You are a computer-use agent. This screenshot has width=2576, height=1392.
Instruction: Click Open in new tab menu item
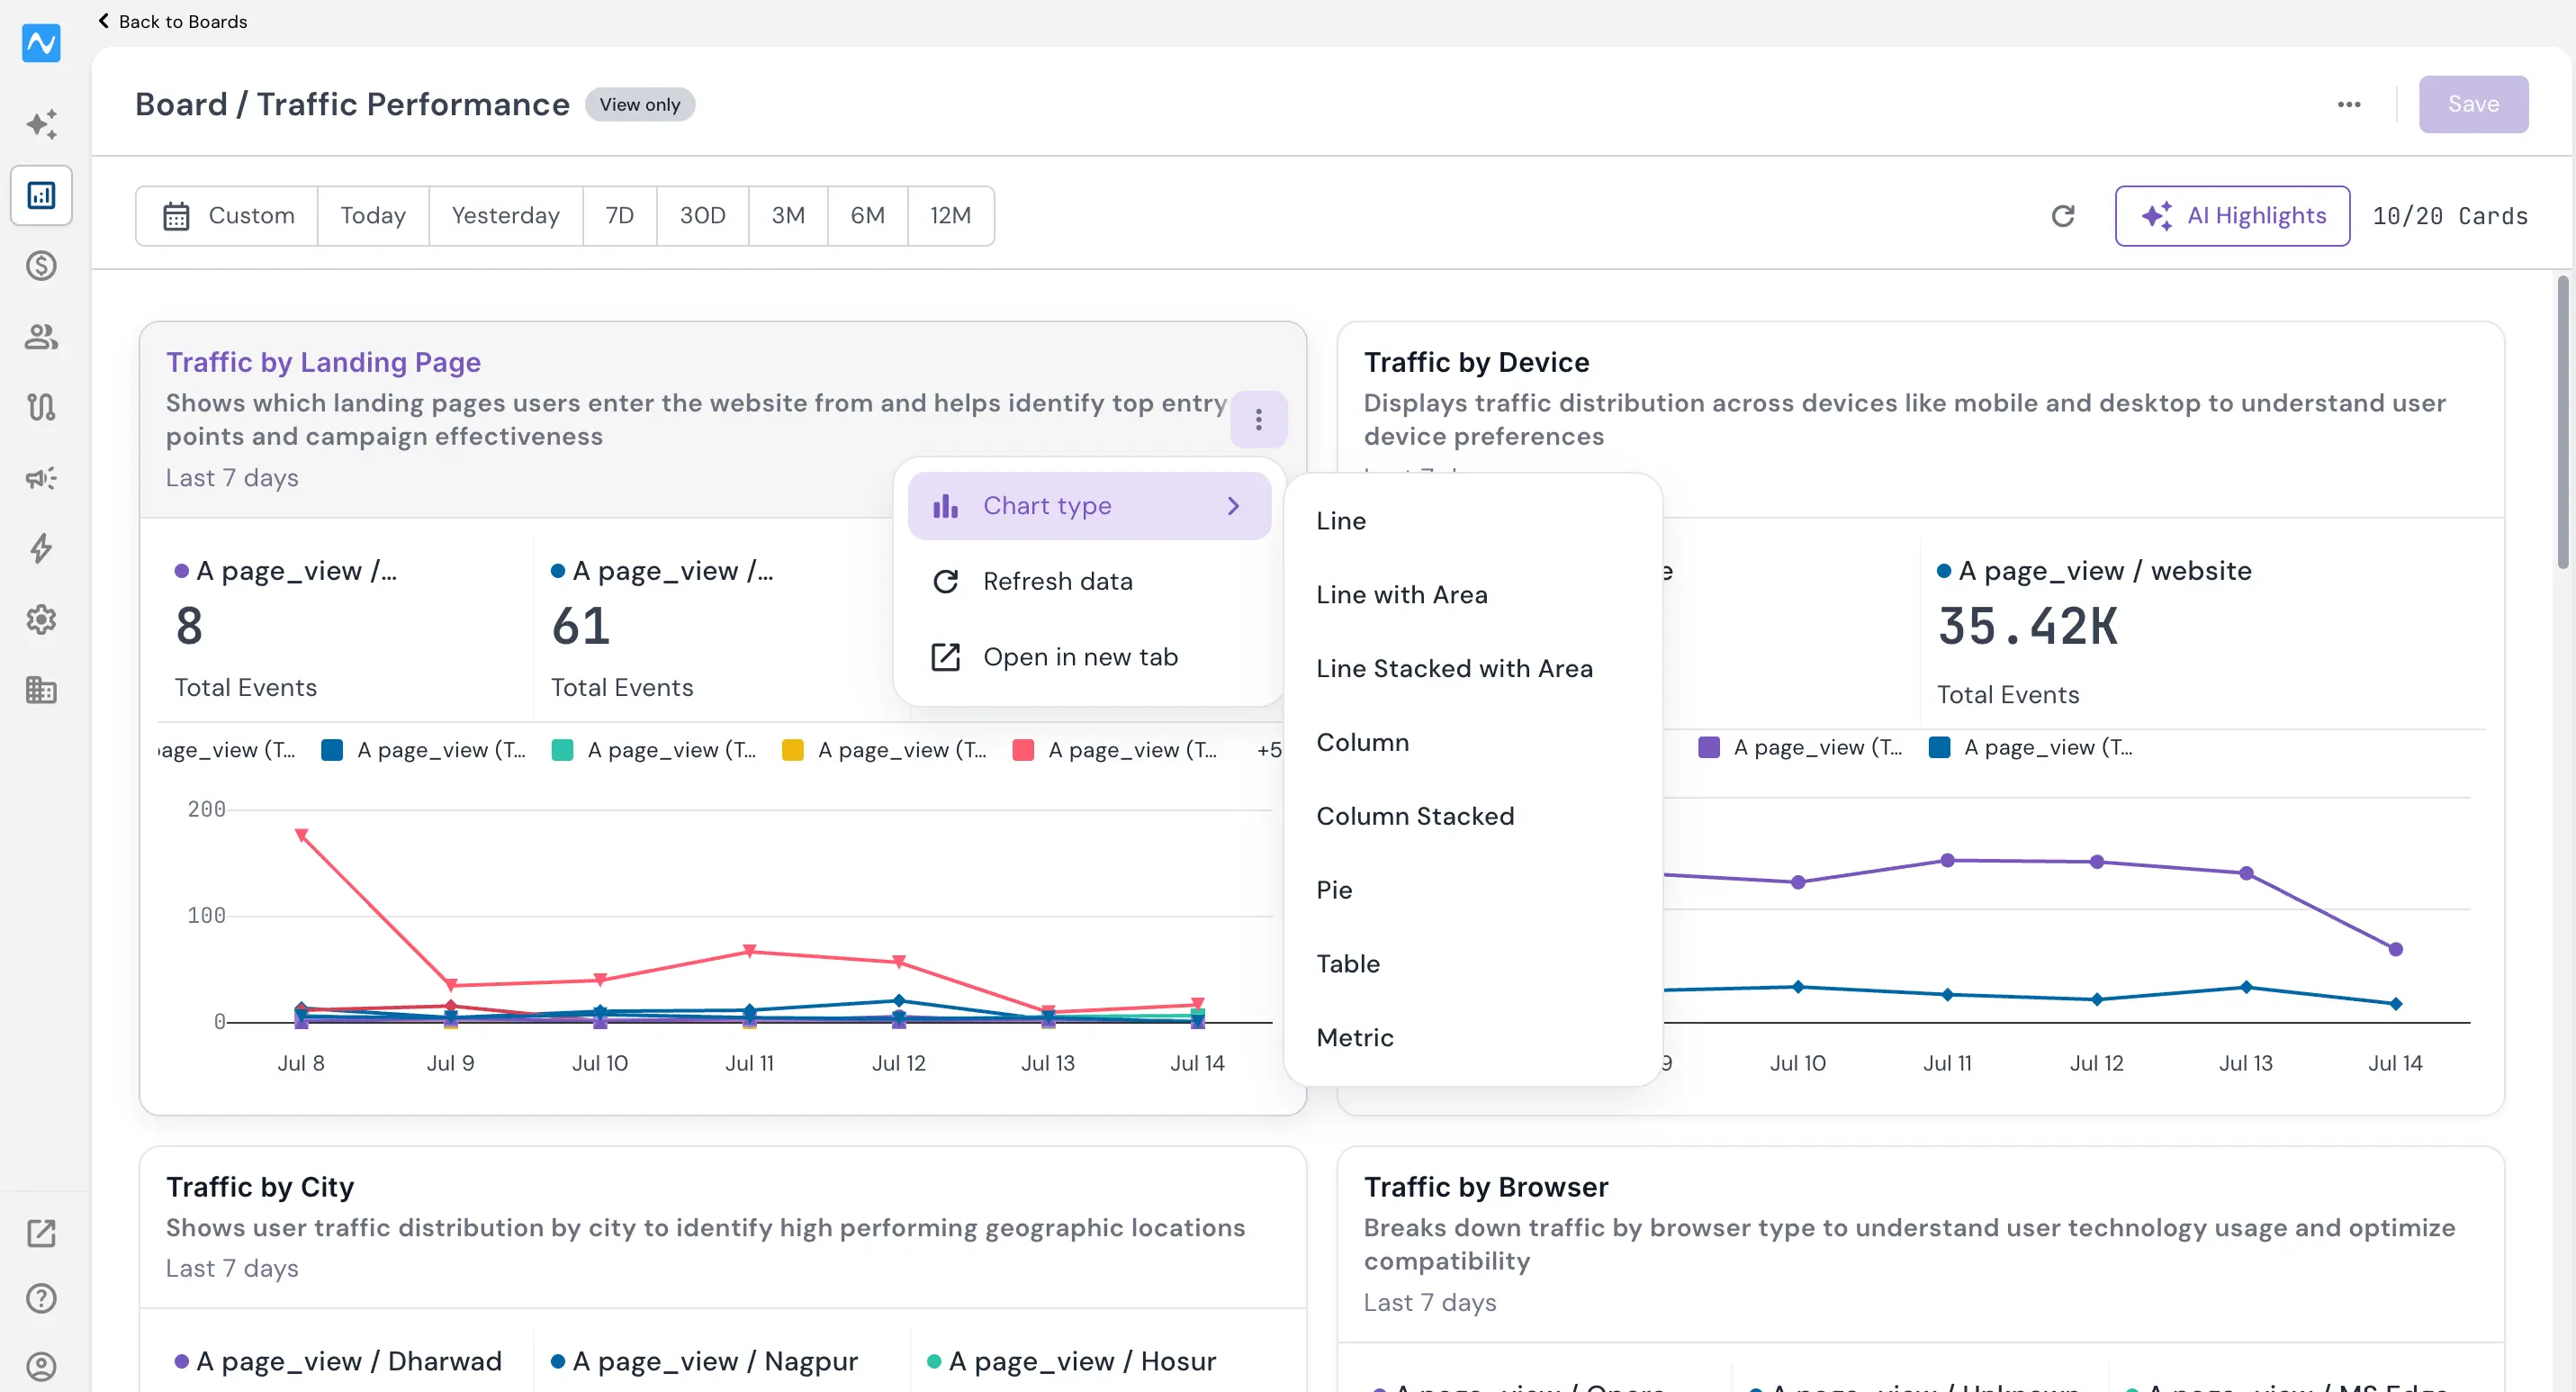[1089, 657]
